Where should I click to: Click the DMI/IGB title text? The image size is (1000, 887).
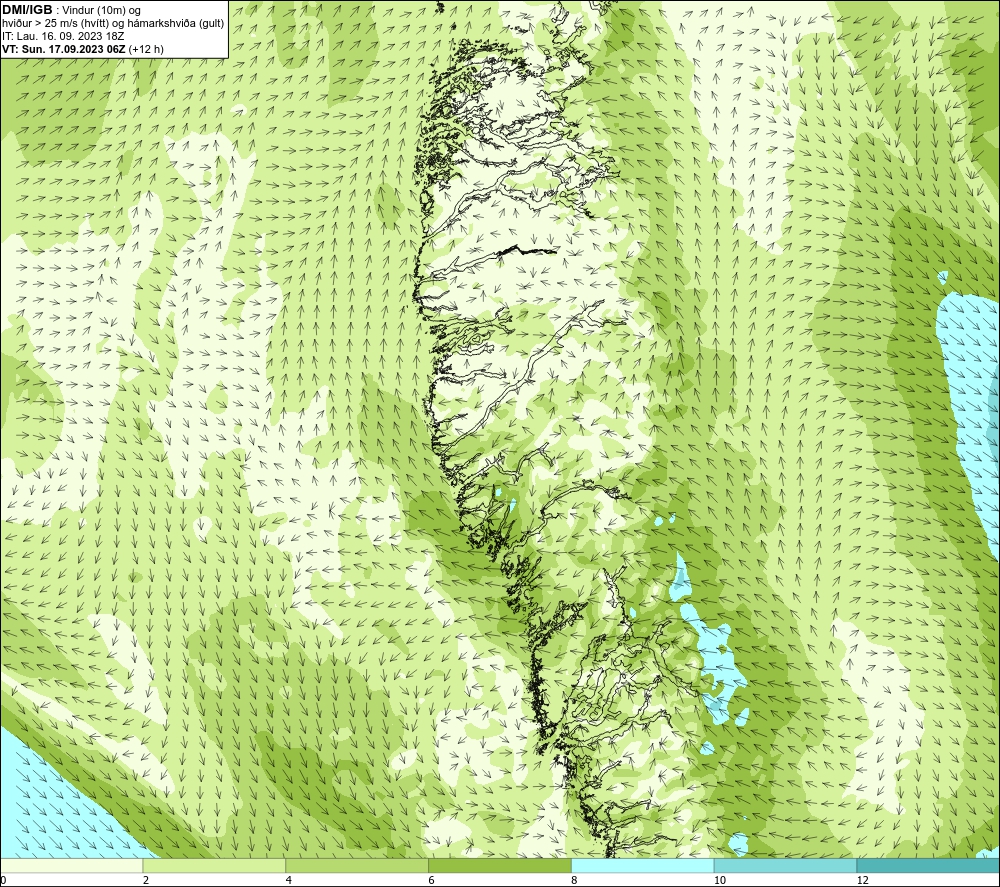[27, 10]
